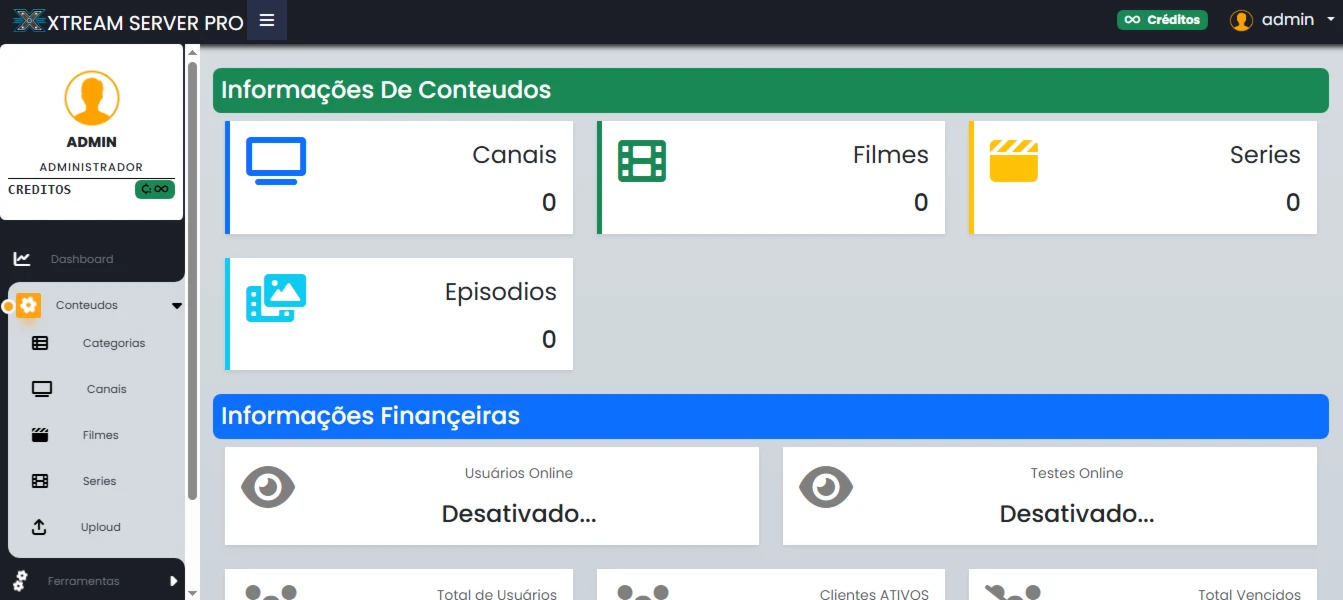
Task: Open Filmes from the sidebar menu
Action: click(101, 435)
